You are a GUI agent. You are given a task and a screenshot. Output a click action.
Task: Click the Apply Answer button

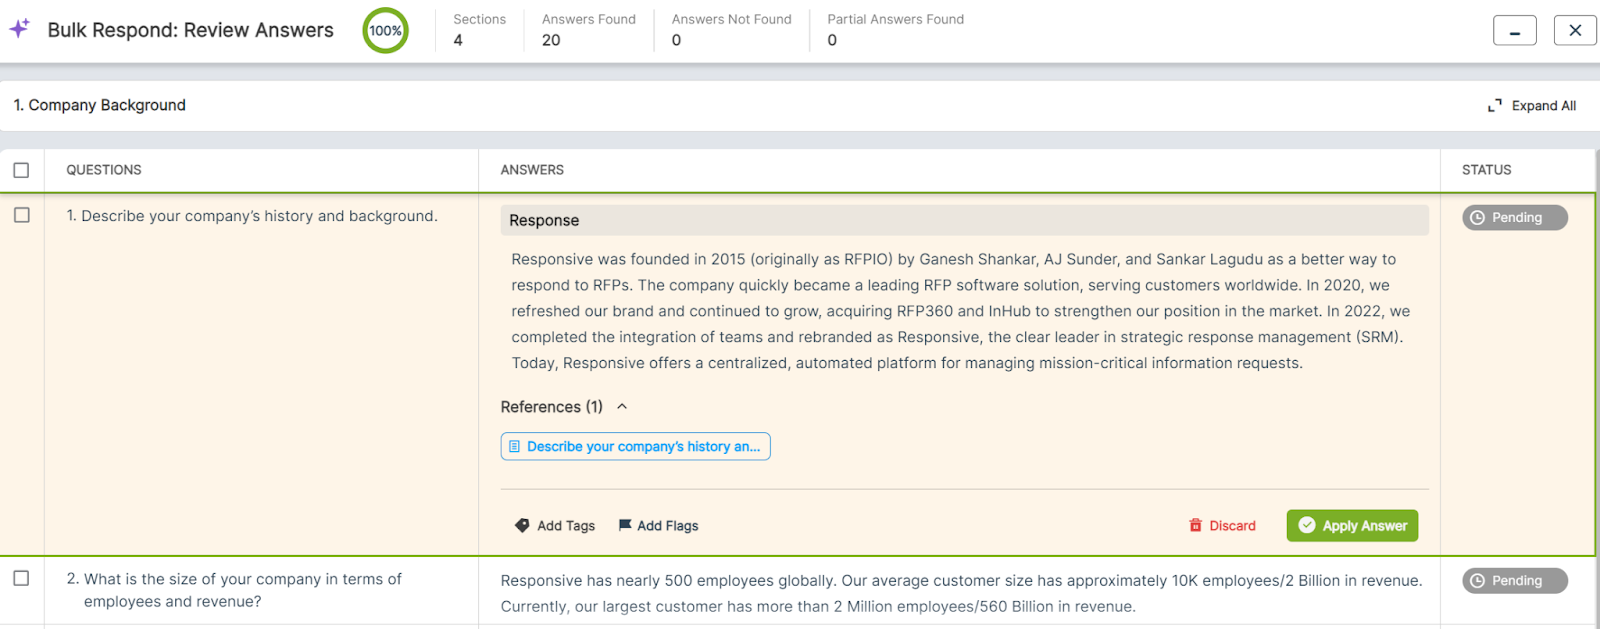pyautogui.click(x=1352, y=525)
